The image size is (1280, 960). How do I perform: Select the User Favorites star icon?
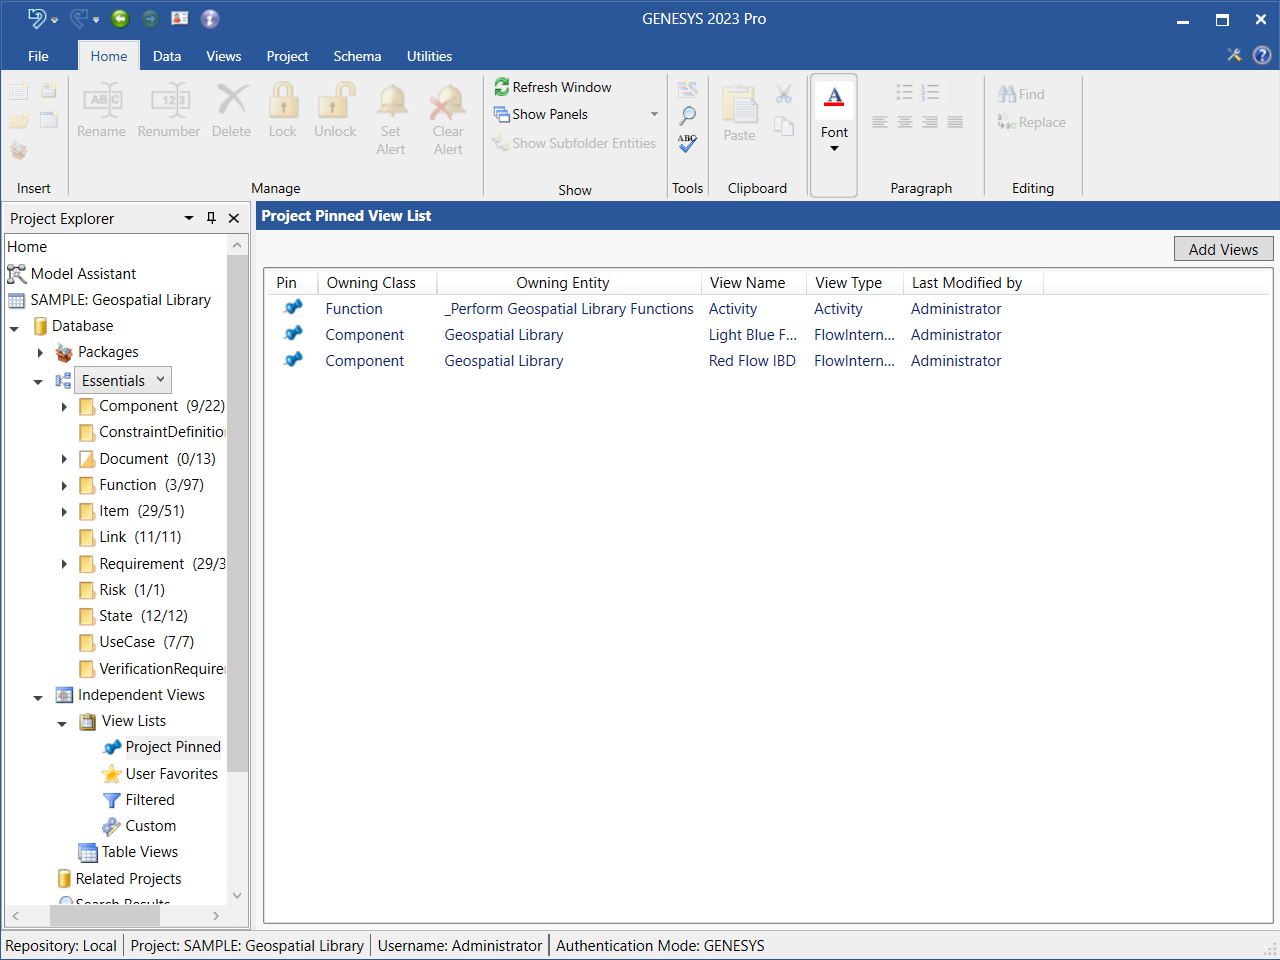coord(112,774)
